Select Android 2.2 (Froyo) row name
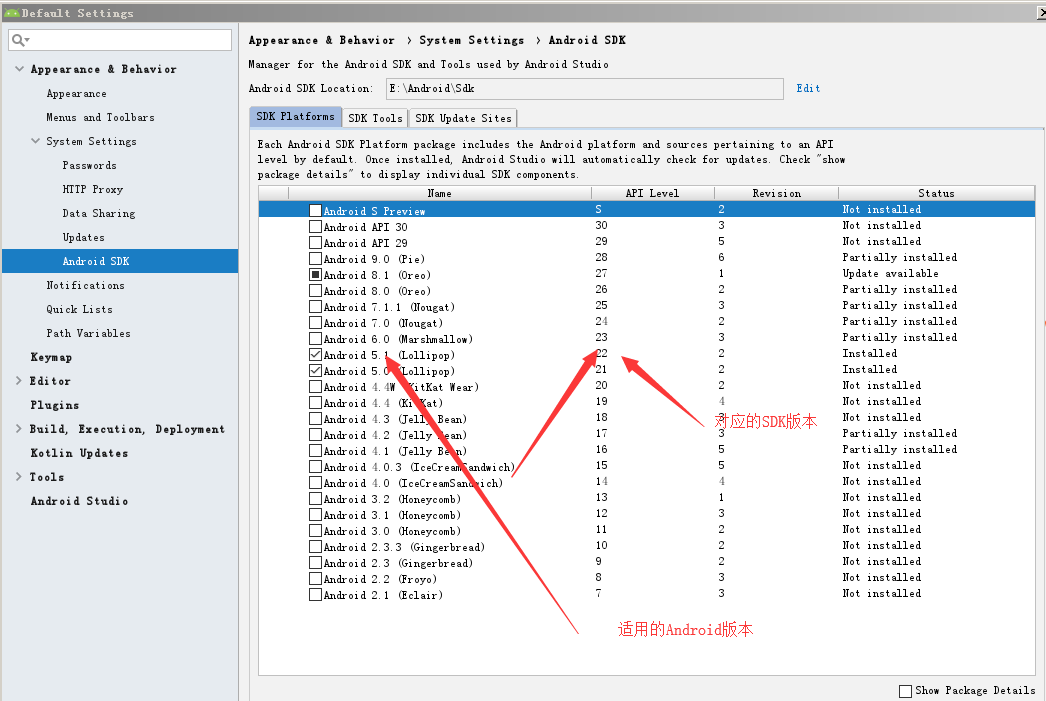 pos(380,579)
